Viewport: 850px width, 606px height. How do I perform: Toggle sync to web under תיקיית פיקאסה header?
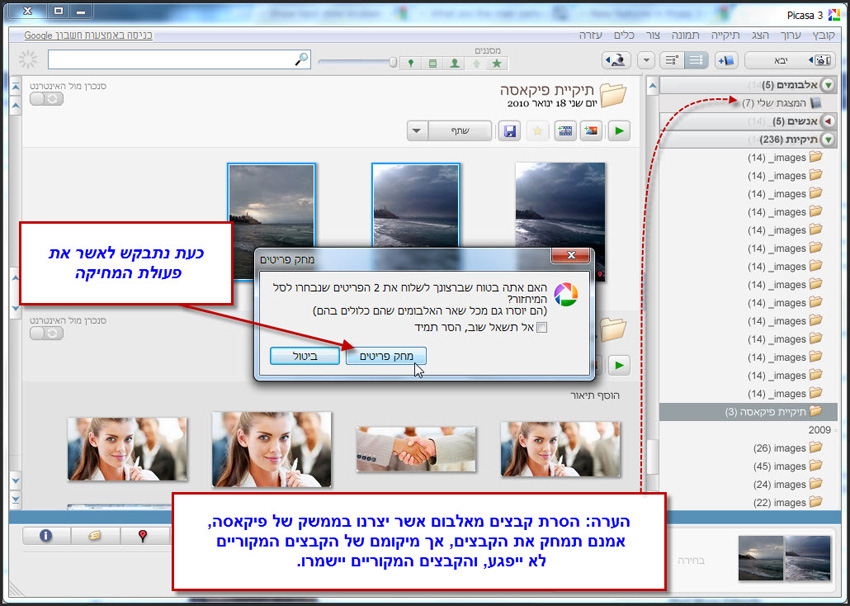(47, 99)
